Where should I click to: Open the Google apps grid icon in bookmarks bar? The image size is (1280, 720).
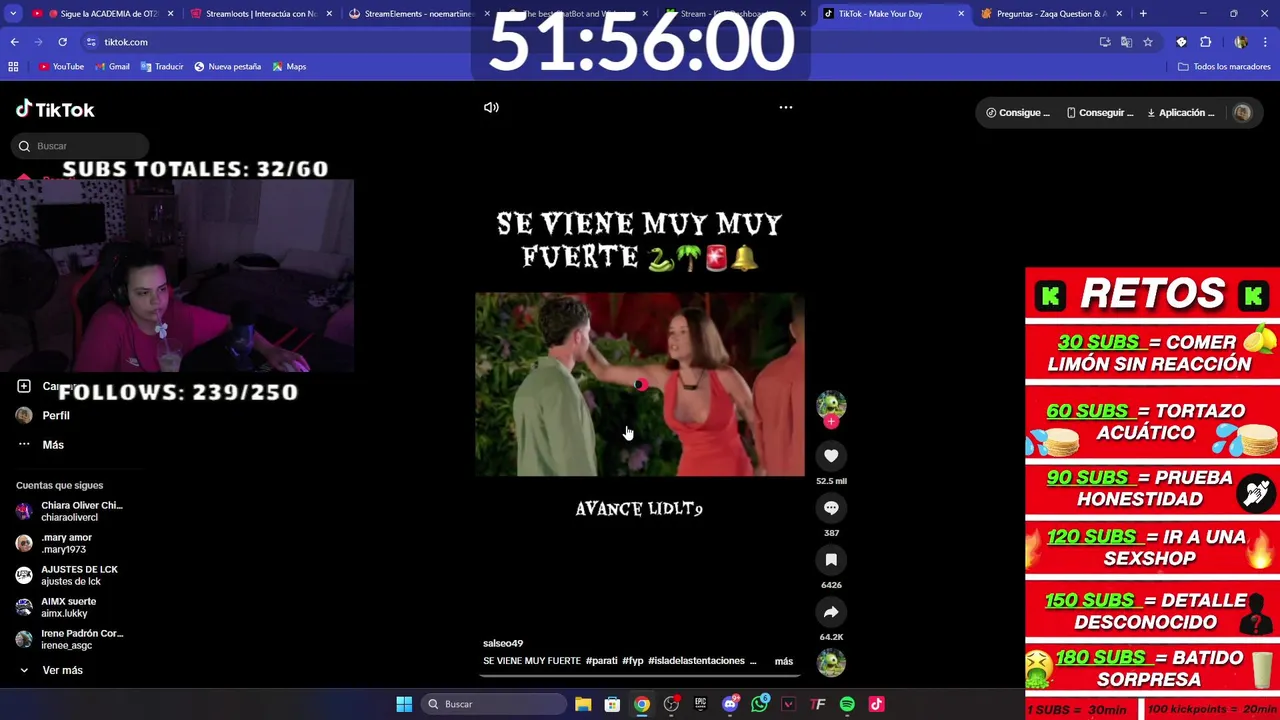click(13, 67)
